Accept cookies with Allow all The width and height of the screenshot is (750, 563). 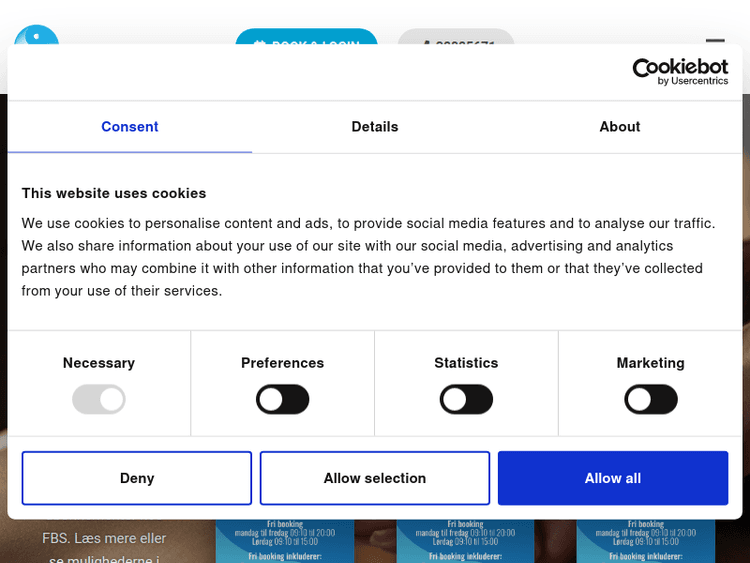click(613, 478)
